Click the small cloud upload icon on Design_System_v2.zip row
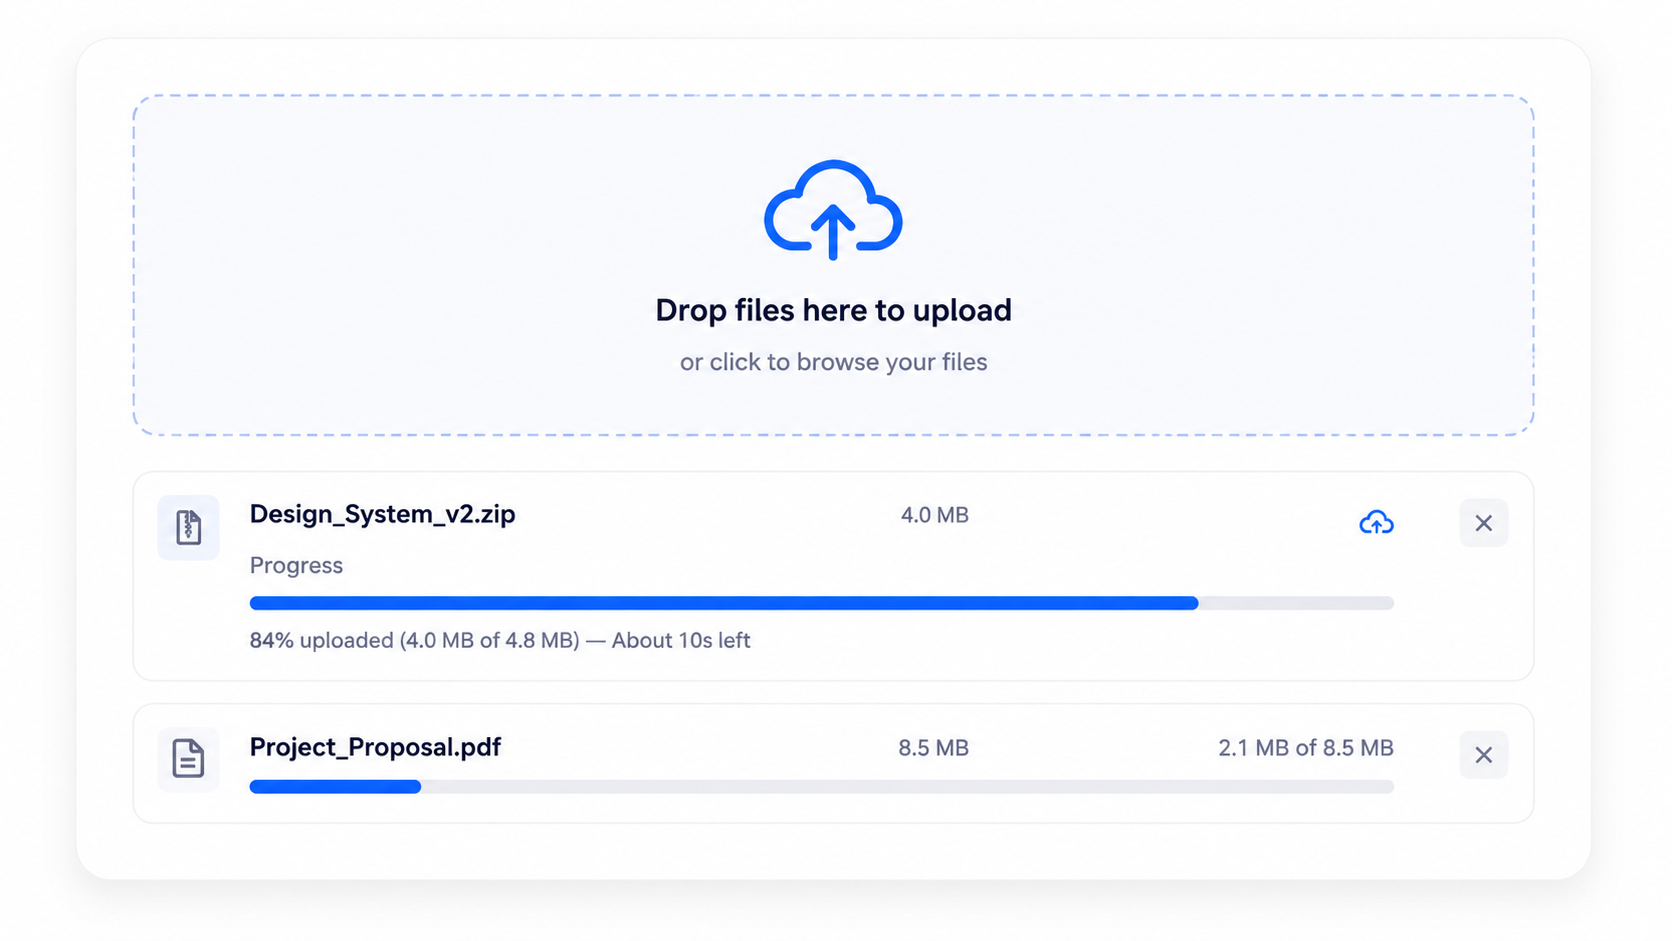This screenshot has height=941, width=1672. [1376, 522]
